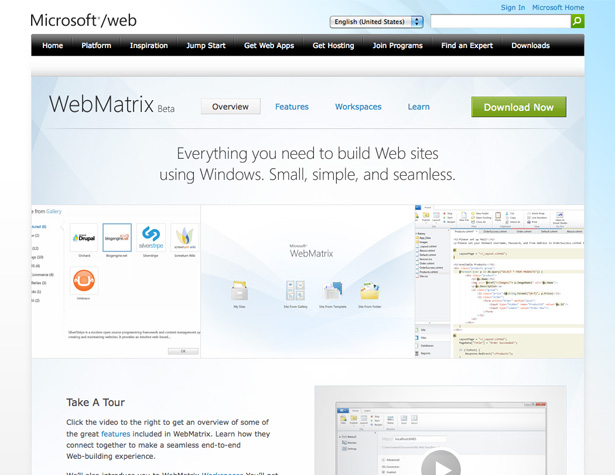Click the BlogEngine.NET tile in the gallery image
This screenshot has height=475, width=615.
pos(117,238)
